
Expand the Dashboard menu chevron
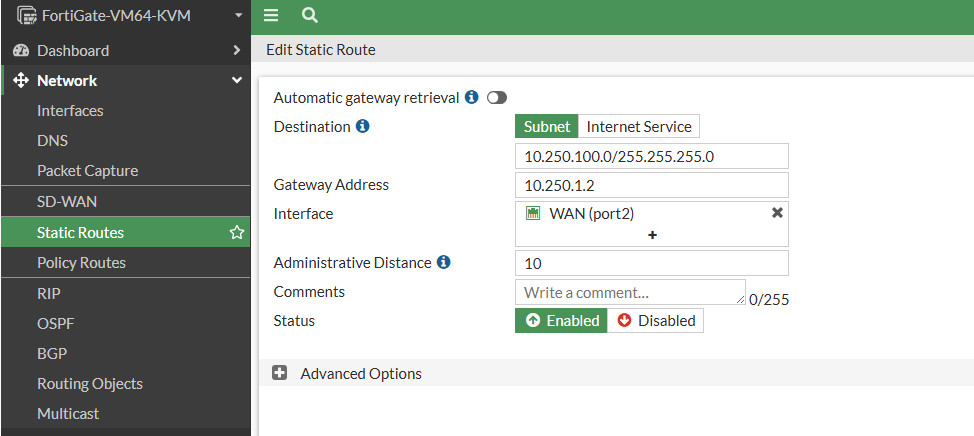point(237,50)
